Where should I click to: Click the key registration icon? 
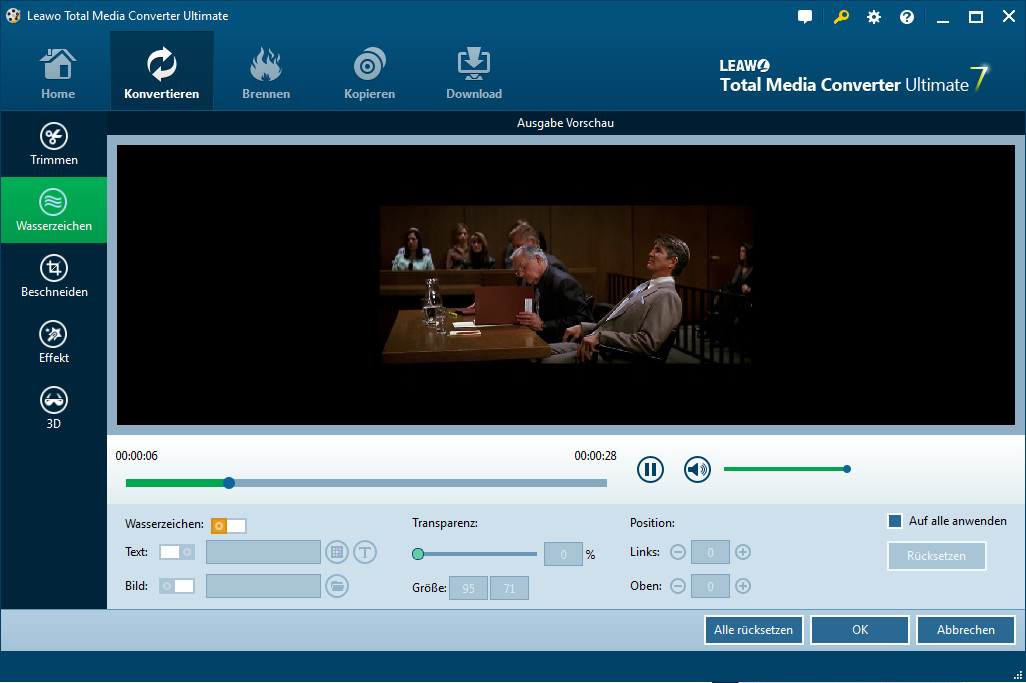841,17
